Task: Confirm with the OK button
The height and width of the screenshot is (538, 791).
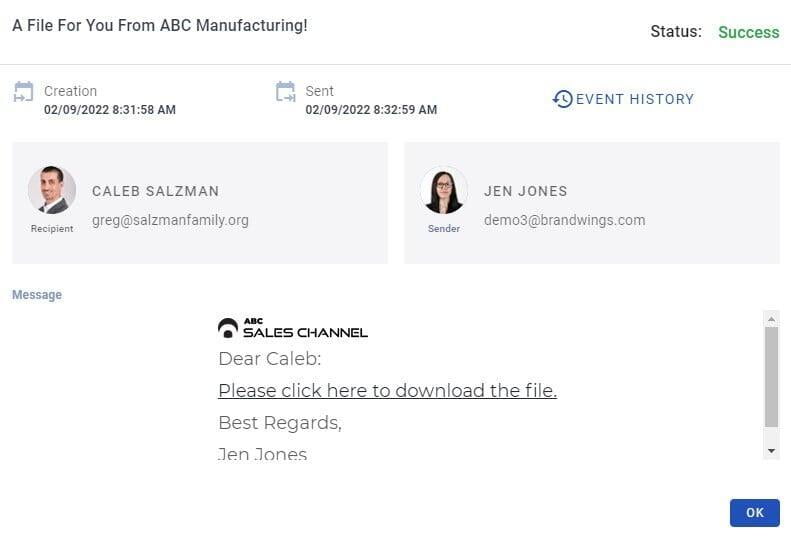Action: click(755, 513)
